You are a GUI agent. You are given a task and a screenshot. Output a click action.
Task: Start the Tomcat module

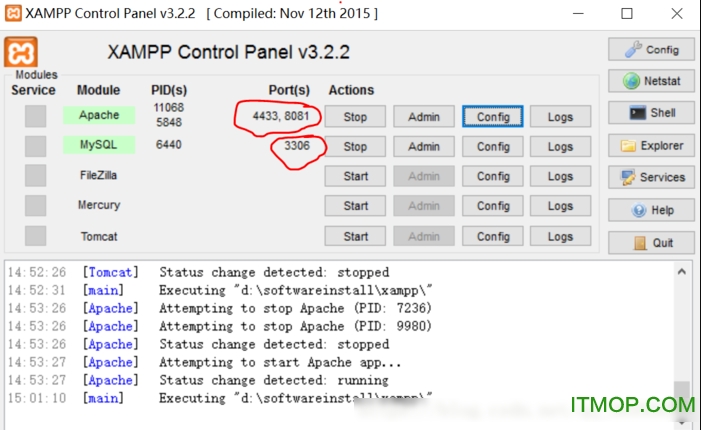[355, 237]
